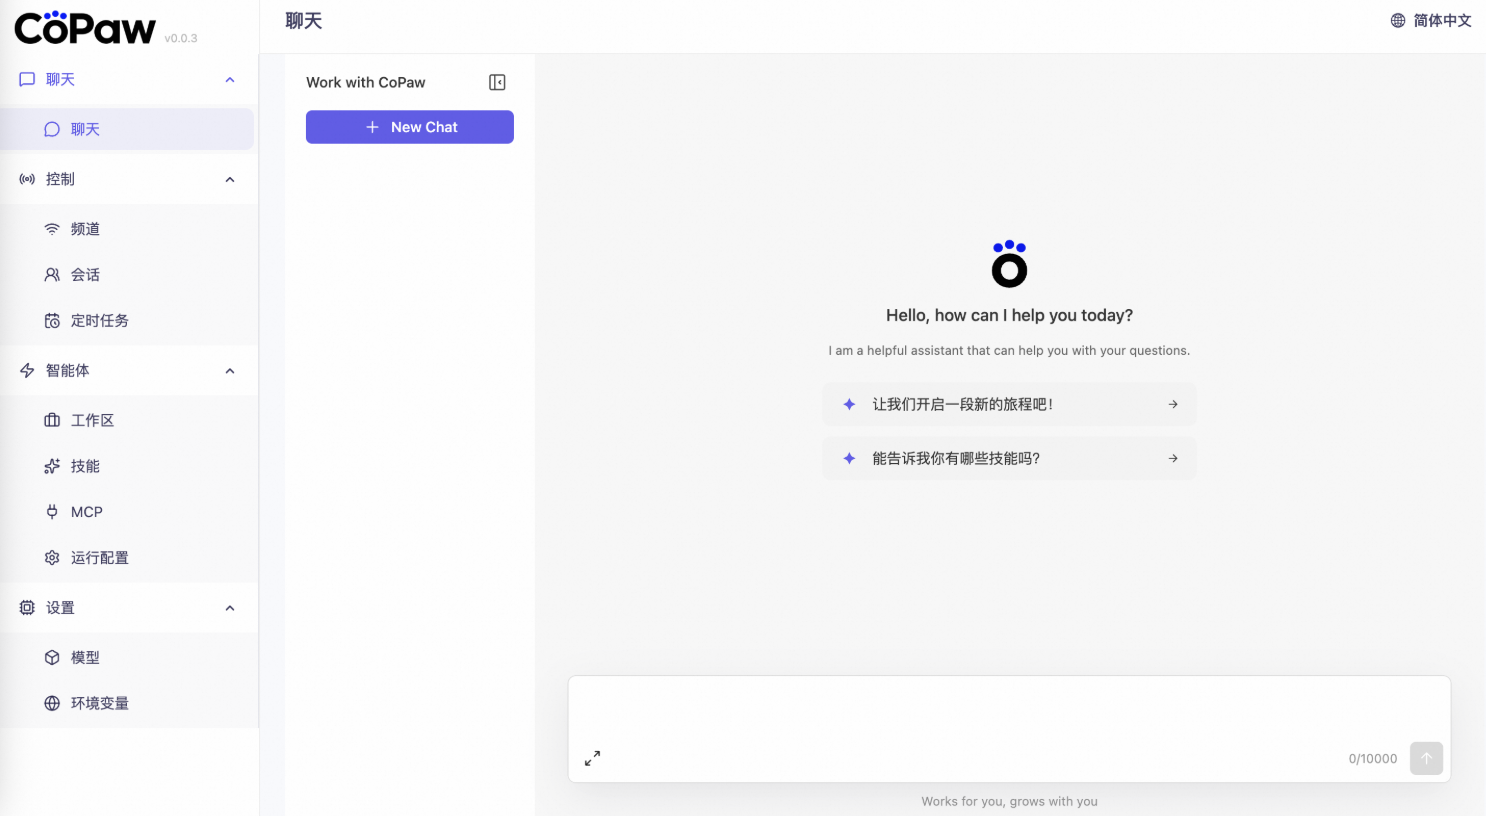Collapse the 设置 section chevron
Viewport: 1486px width, 816px height.
point(230,607)
